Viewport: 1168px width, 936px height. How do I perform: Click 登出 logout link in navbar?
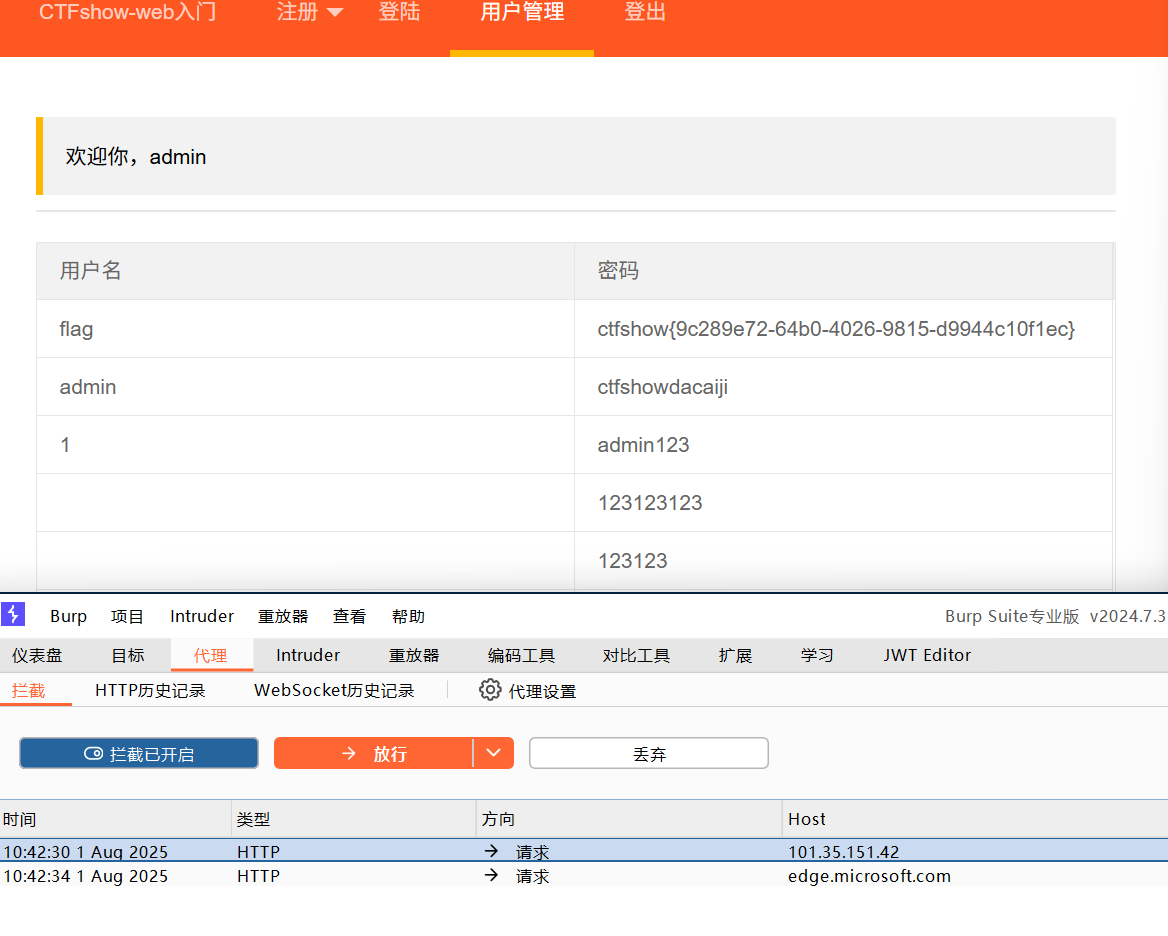pos(645,13)
